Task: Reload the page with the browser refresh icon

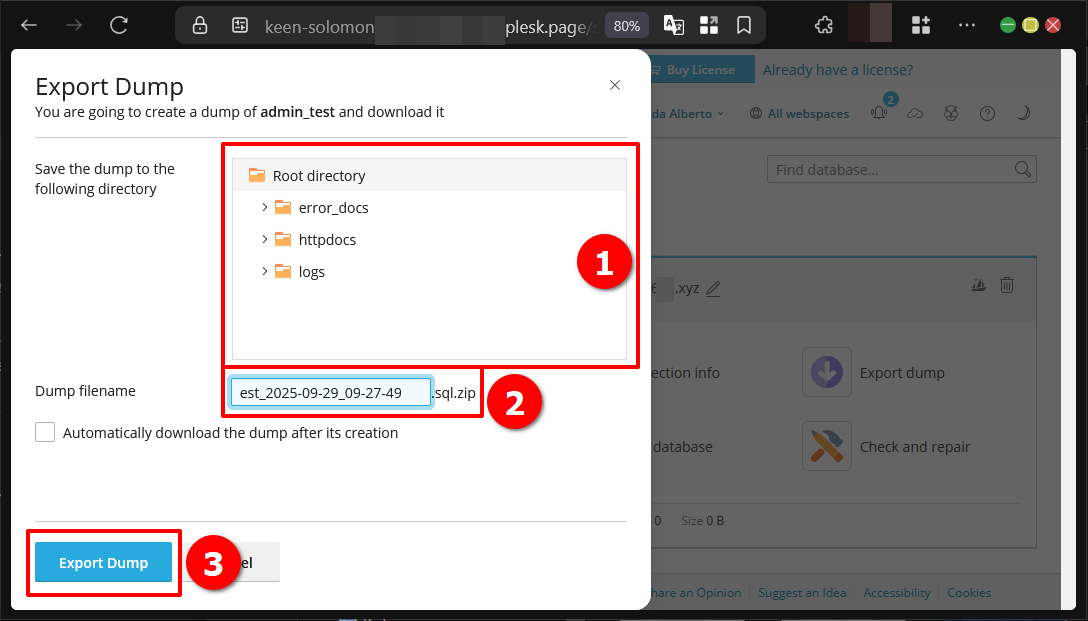Action: [118, 24]
